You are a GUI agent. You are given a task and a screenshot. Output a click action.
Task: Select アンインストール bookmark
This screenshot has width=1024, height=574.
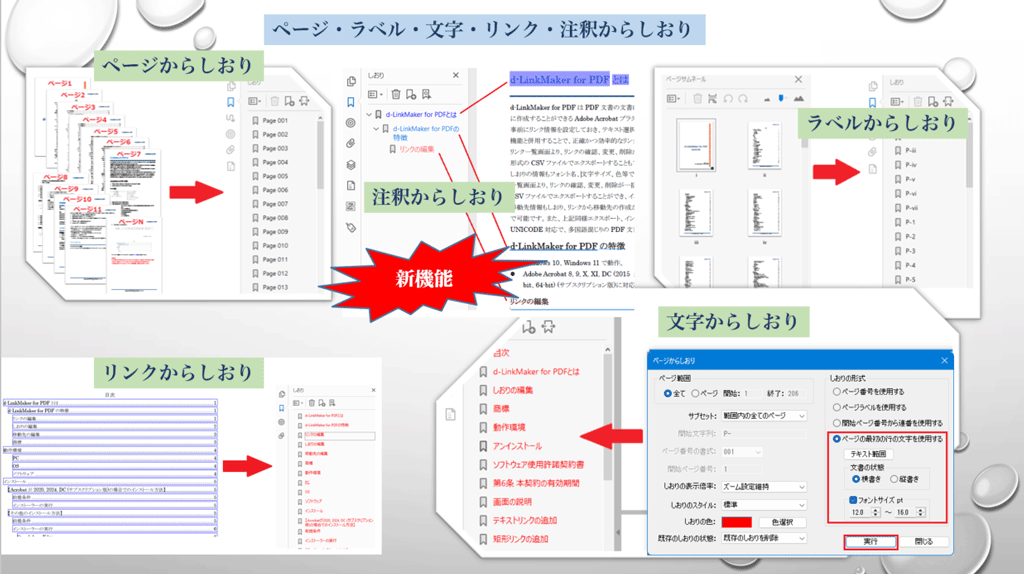click(517, 446)
